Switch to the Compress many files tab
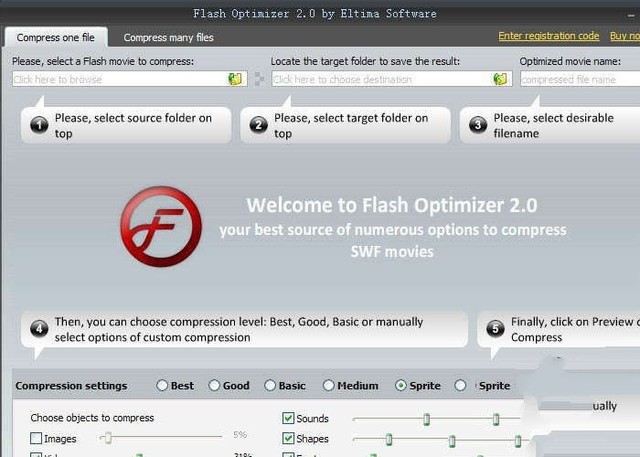Viewport: 640px width, 457px height. [168, 38]
